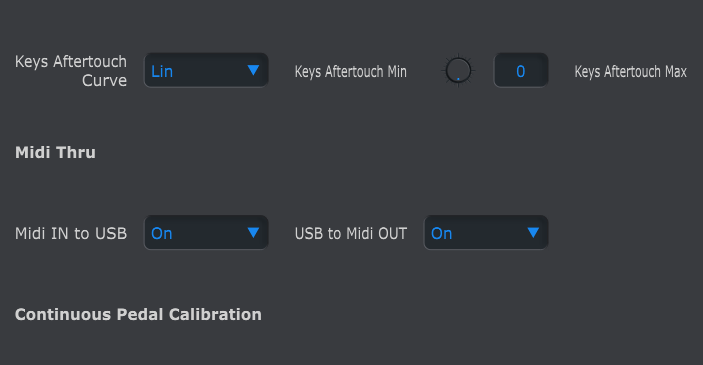Click the USB to Midi OUT dropdown arrow
The width and height of the screenshot is (703, 365).
(533, 232)
